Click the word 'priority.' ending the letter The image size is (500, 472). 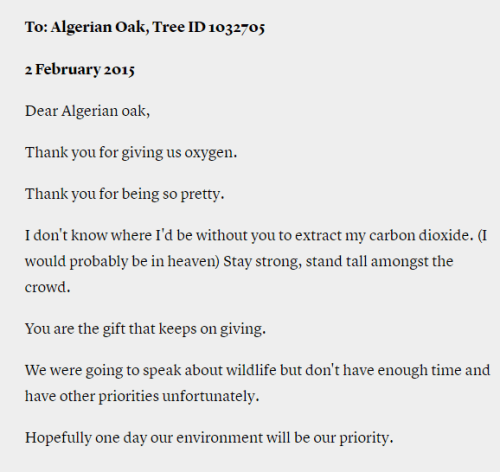click(x=366, y=439)
